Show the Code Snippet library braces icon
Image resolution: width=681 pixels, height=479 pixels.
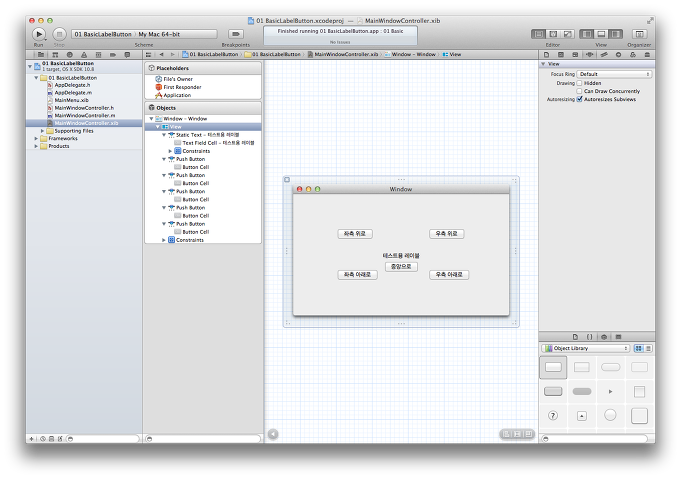(589, 337)
